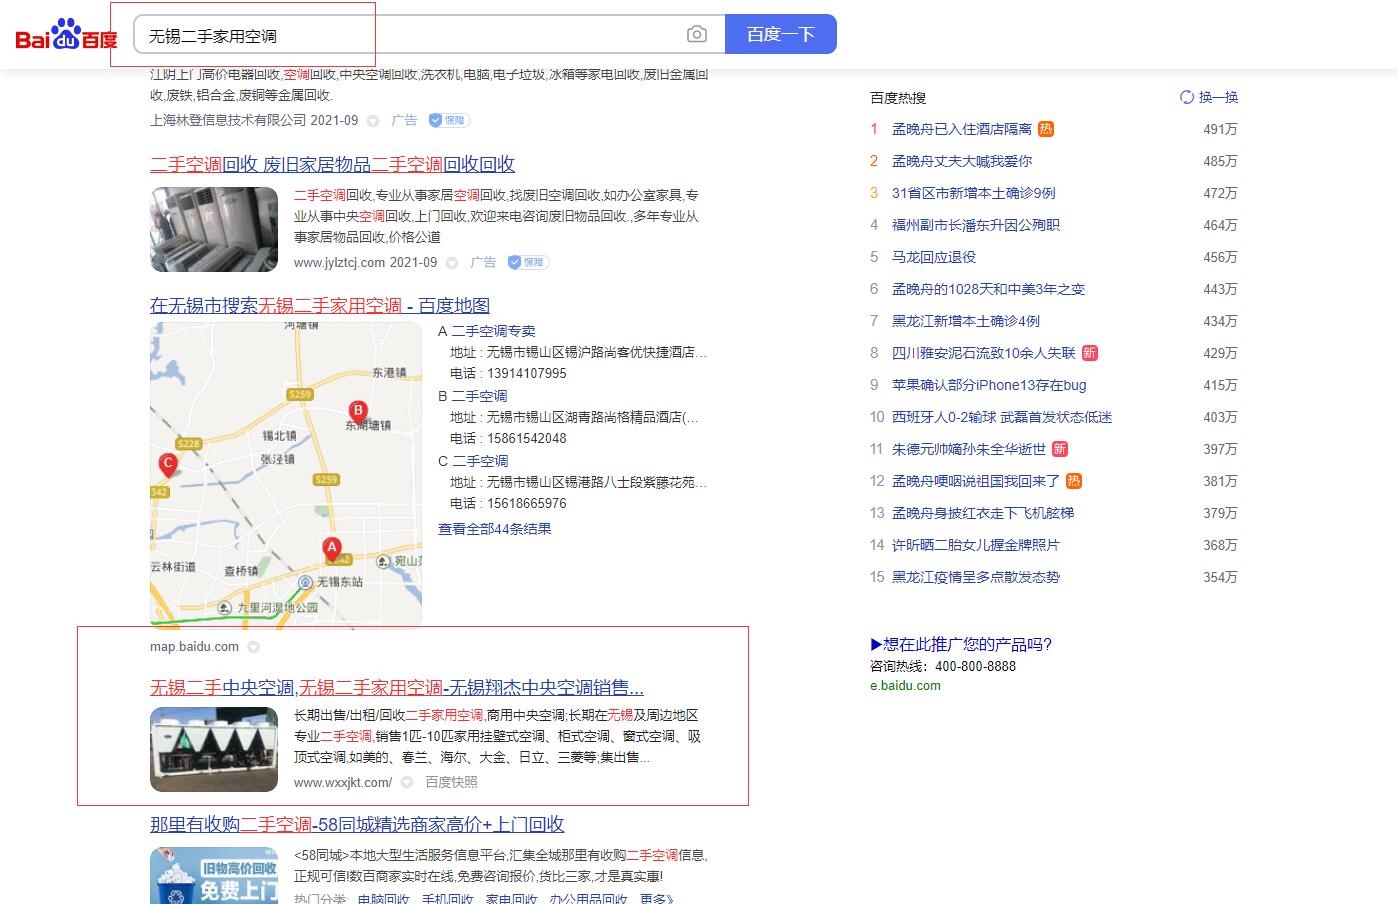Open hot search 四川雅安泥石流致10余人失联

[983, 353]
